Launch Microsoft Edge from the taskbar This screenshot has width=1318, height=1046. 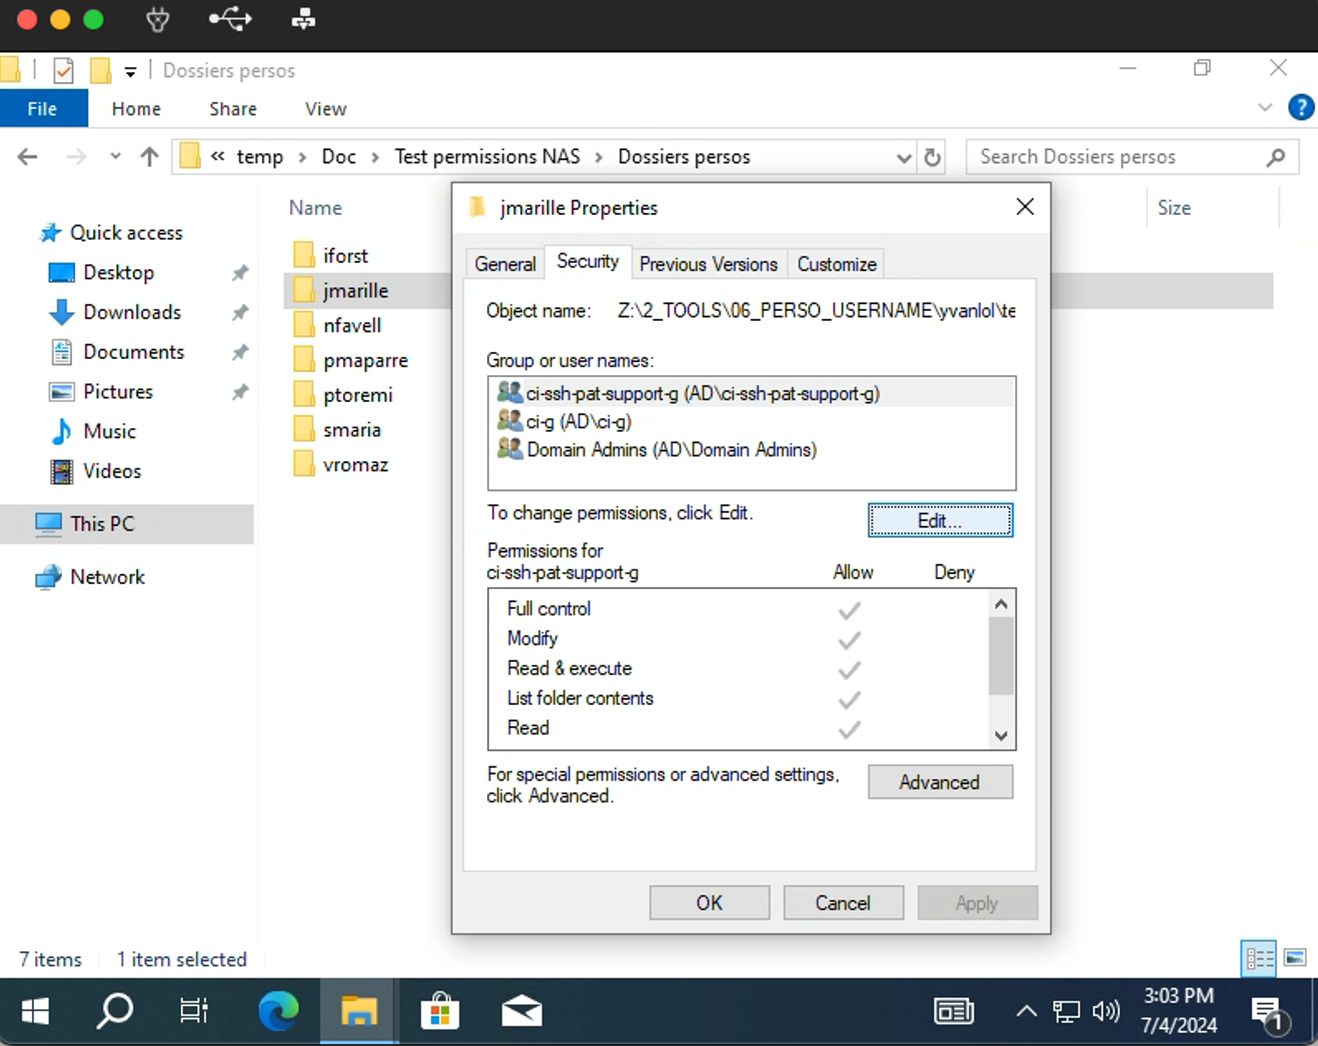(x=278, y=1012)
